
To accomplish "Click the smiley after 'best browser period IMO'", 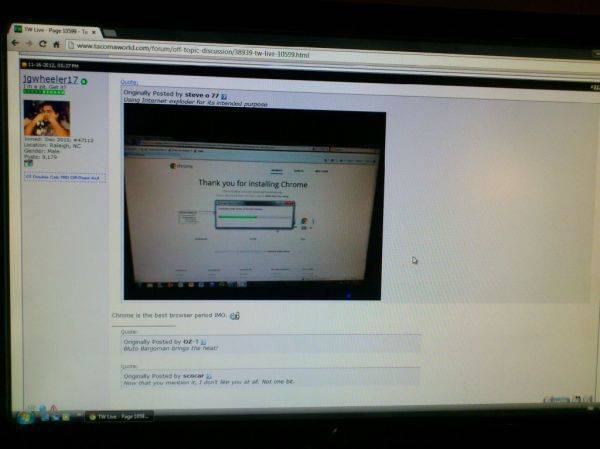I will click(235, 316).
